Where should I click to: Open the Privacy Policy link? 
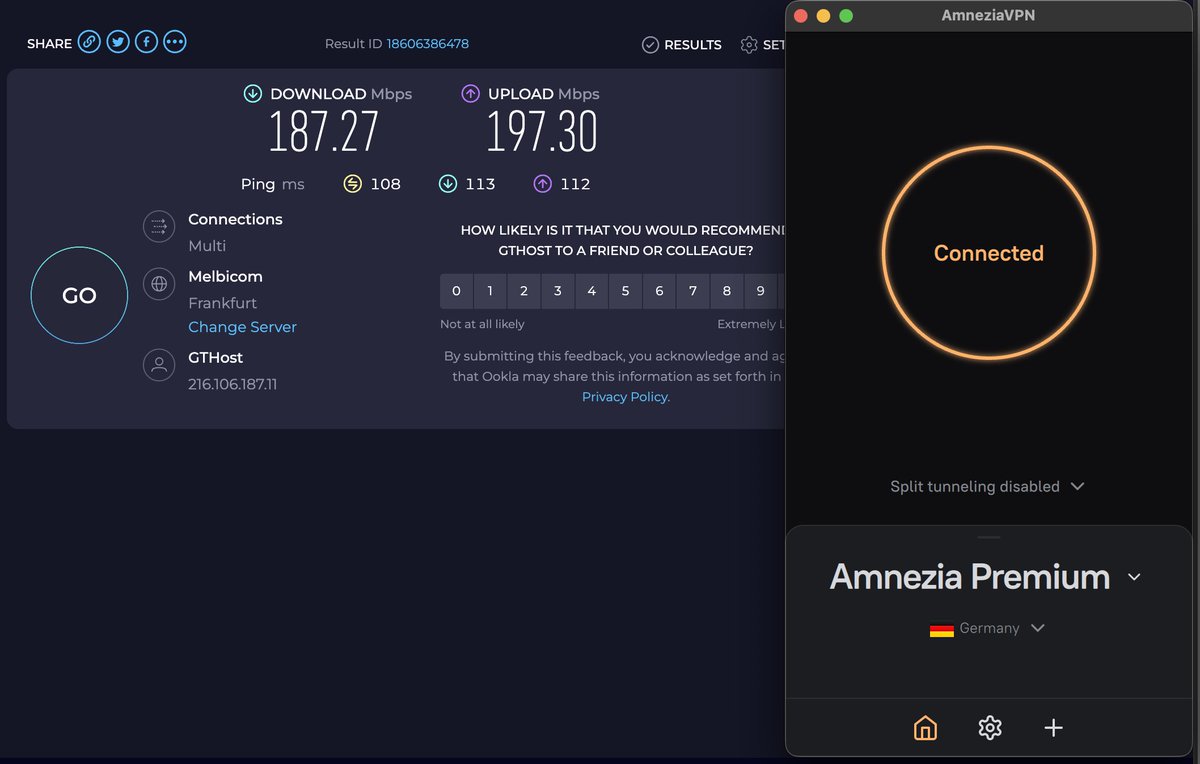click(x=626, y=397)
